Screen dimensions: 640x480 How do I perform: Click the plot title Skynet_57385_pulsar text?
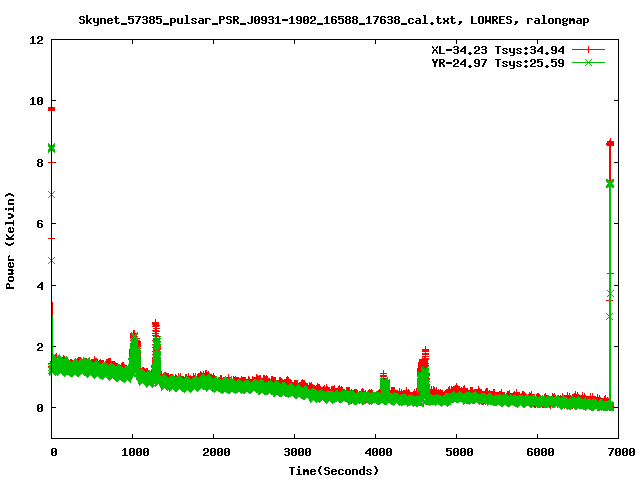coord(333,20)
